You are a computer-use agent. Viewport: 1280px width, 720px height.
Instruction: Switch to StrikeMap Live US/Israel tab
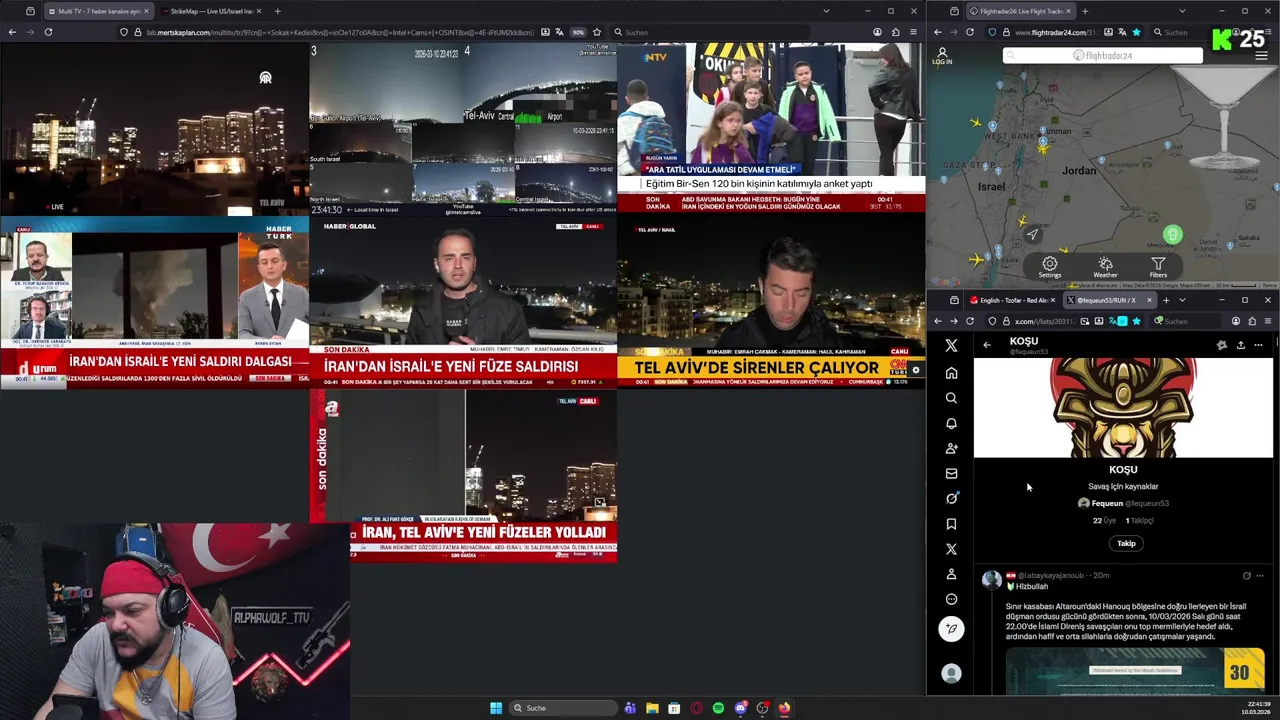click(x=211, y=11)
